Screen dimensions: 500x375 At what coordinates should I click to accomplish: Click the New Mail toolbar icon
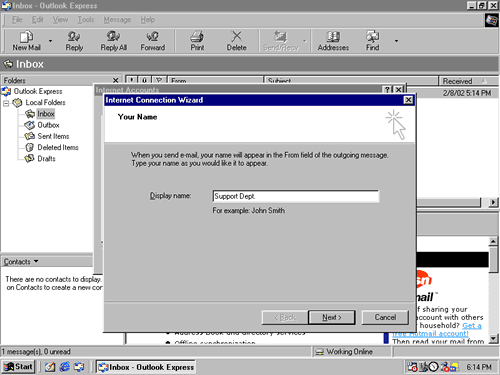pos(26,41)
